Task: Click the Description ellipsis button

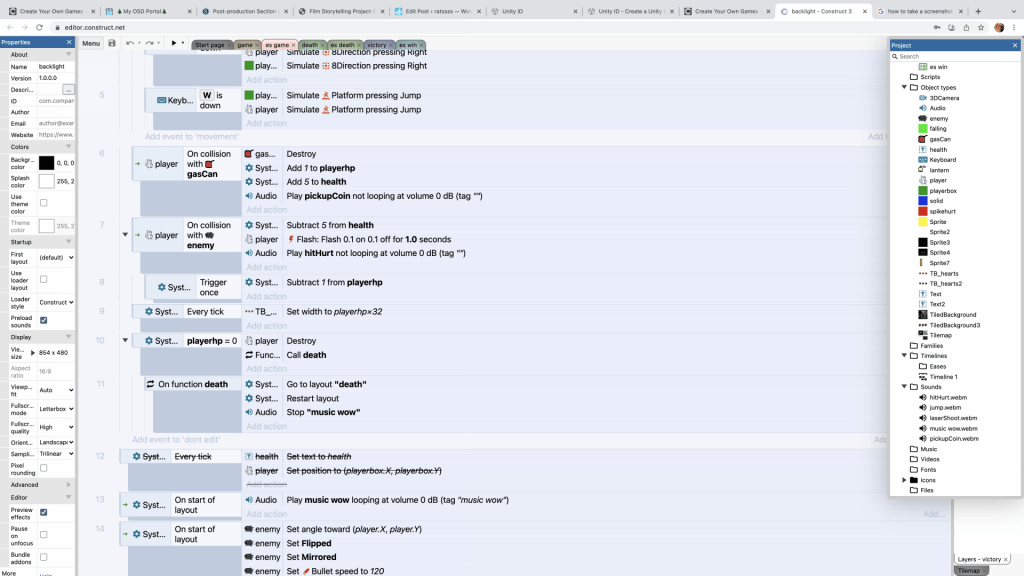Action: tap(68, 89)
